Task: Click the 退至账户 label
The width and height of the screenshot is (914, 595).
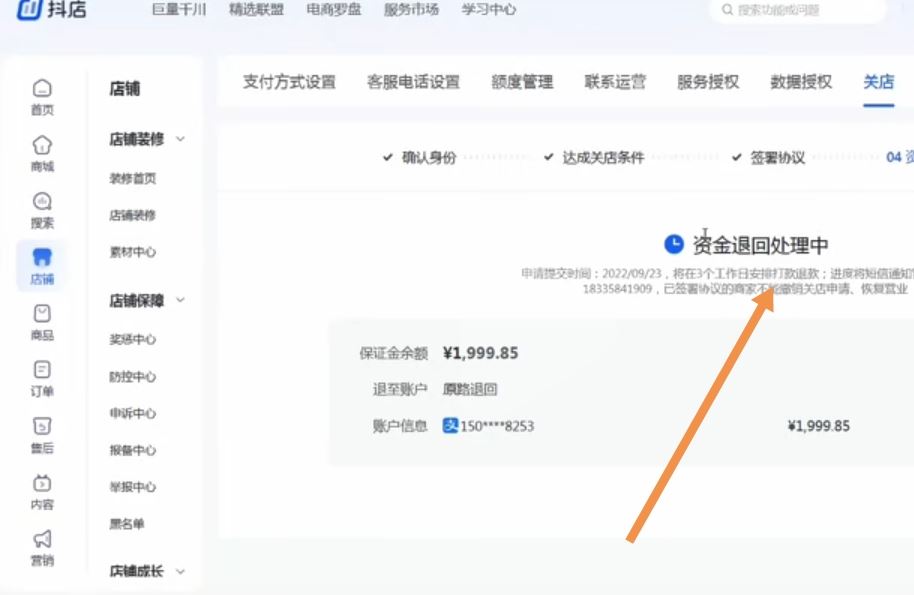Action: click(x=400, y=389)
